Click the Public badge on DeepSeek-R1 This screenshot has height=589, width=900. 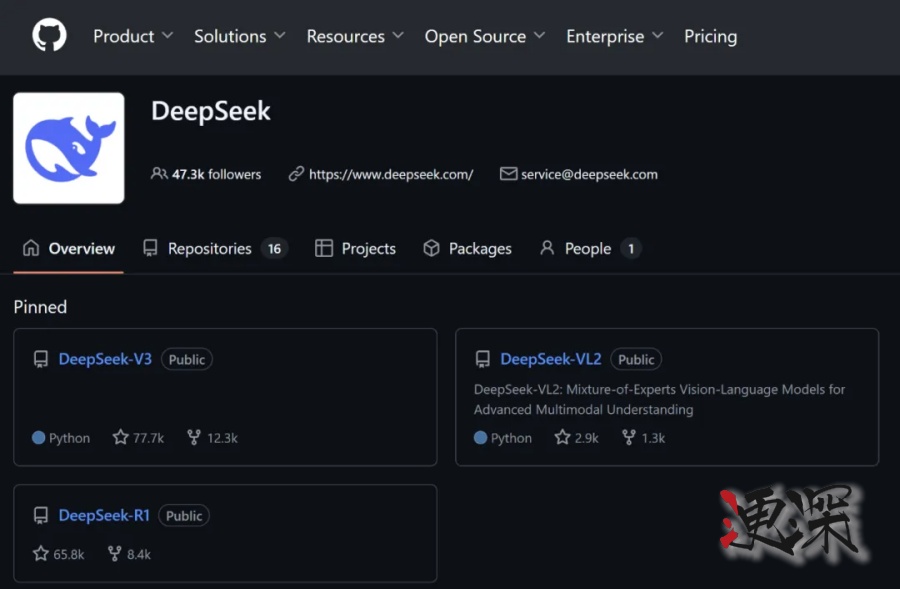pyautogui.click(x=183, y=515)
